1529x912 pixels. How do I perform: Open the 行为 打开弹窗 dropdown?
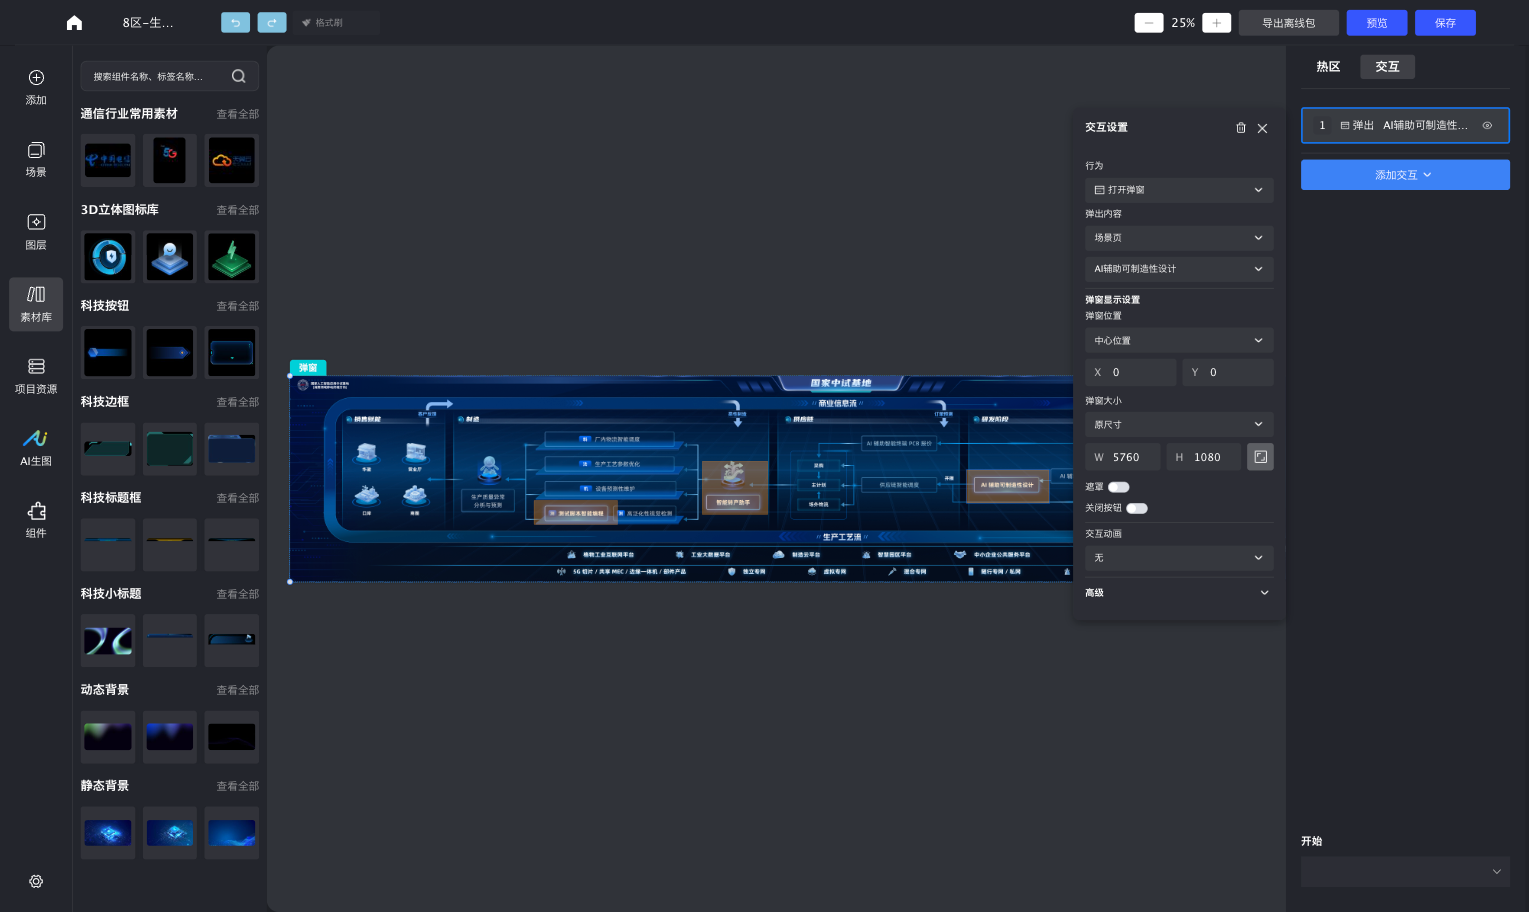click(1179, 190)
